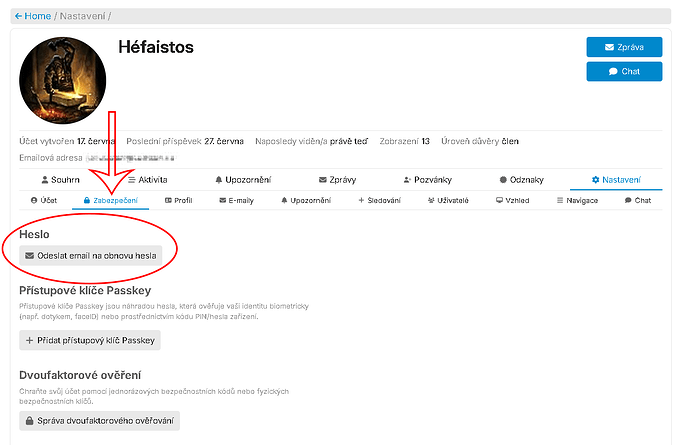
Task: Click the blue Zpráva message button
Action: 624,47
